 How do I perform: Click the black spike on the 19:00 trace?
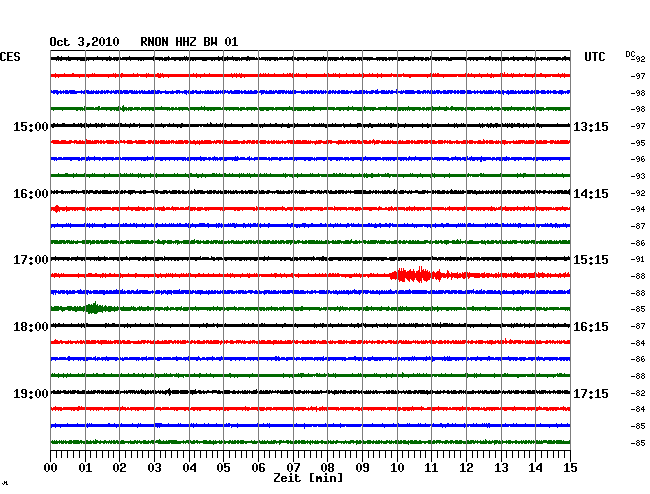click(169, 392)
